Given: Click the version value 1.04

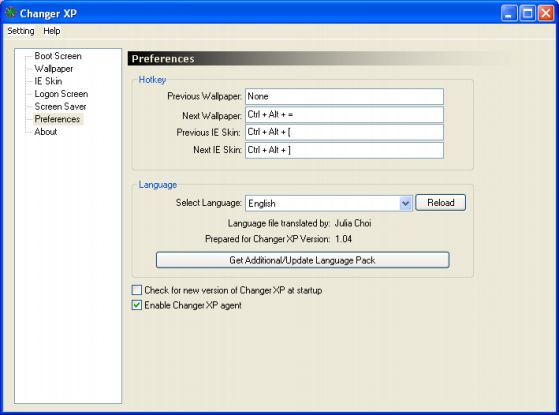Looking at the screenshot, I should pos(344,239).
